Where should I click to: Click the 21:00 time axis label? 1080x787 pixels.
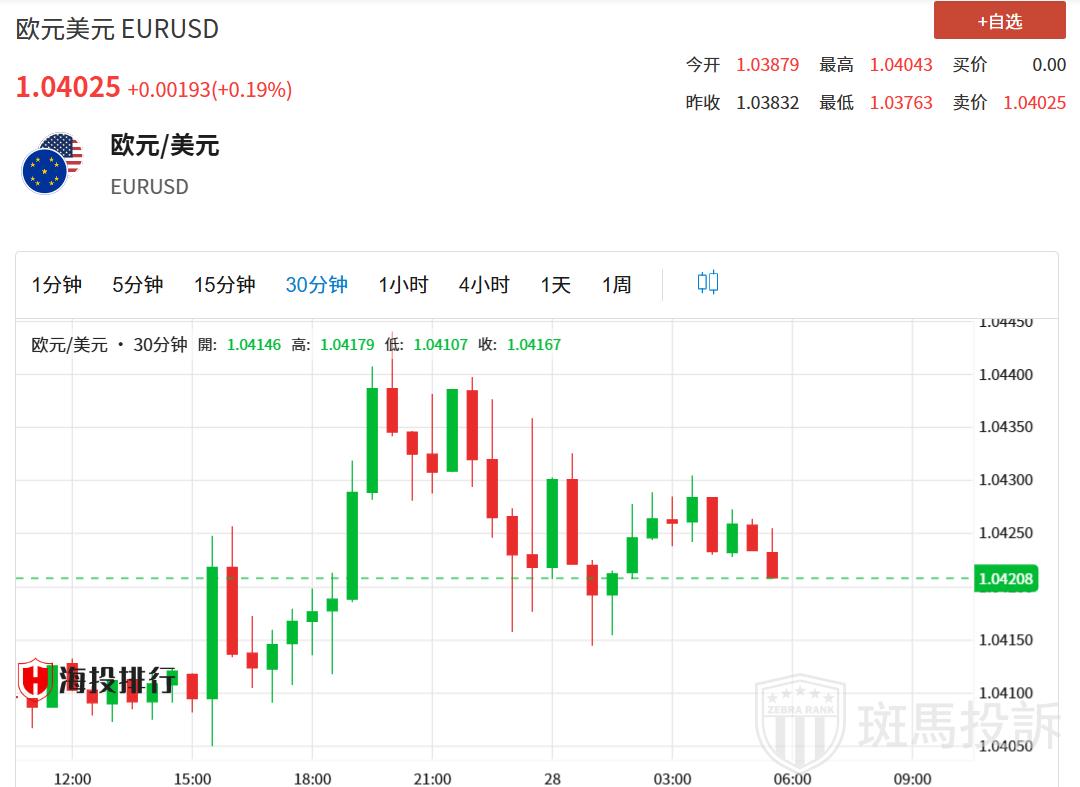coord(432,778)
